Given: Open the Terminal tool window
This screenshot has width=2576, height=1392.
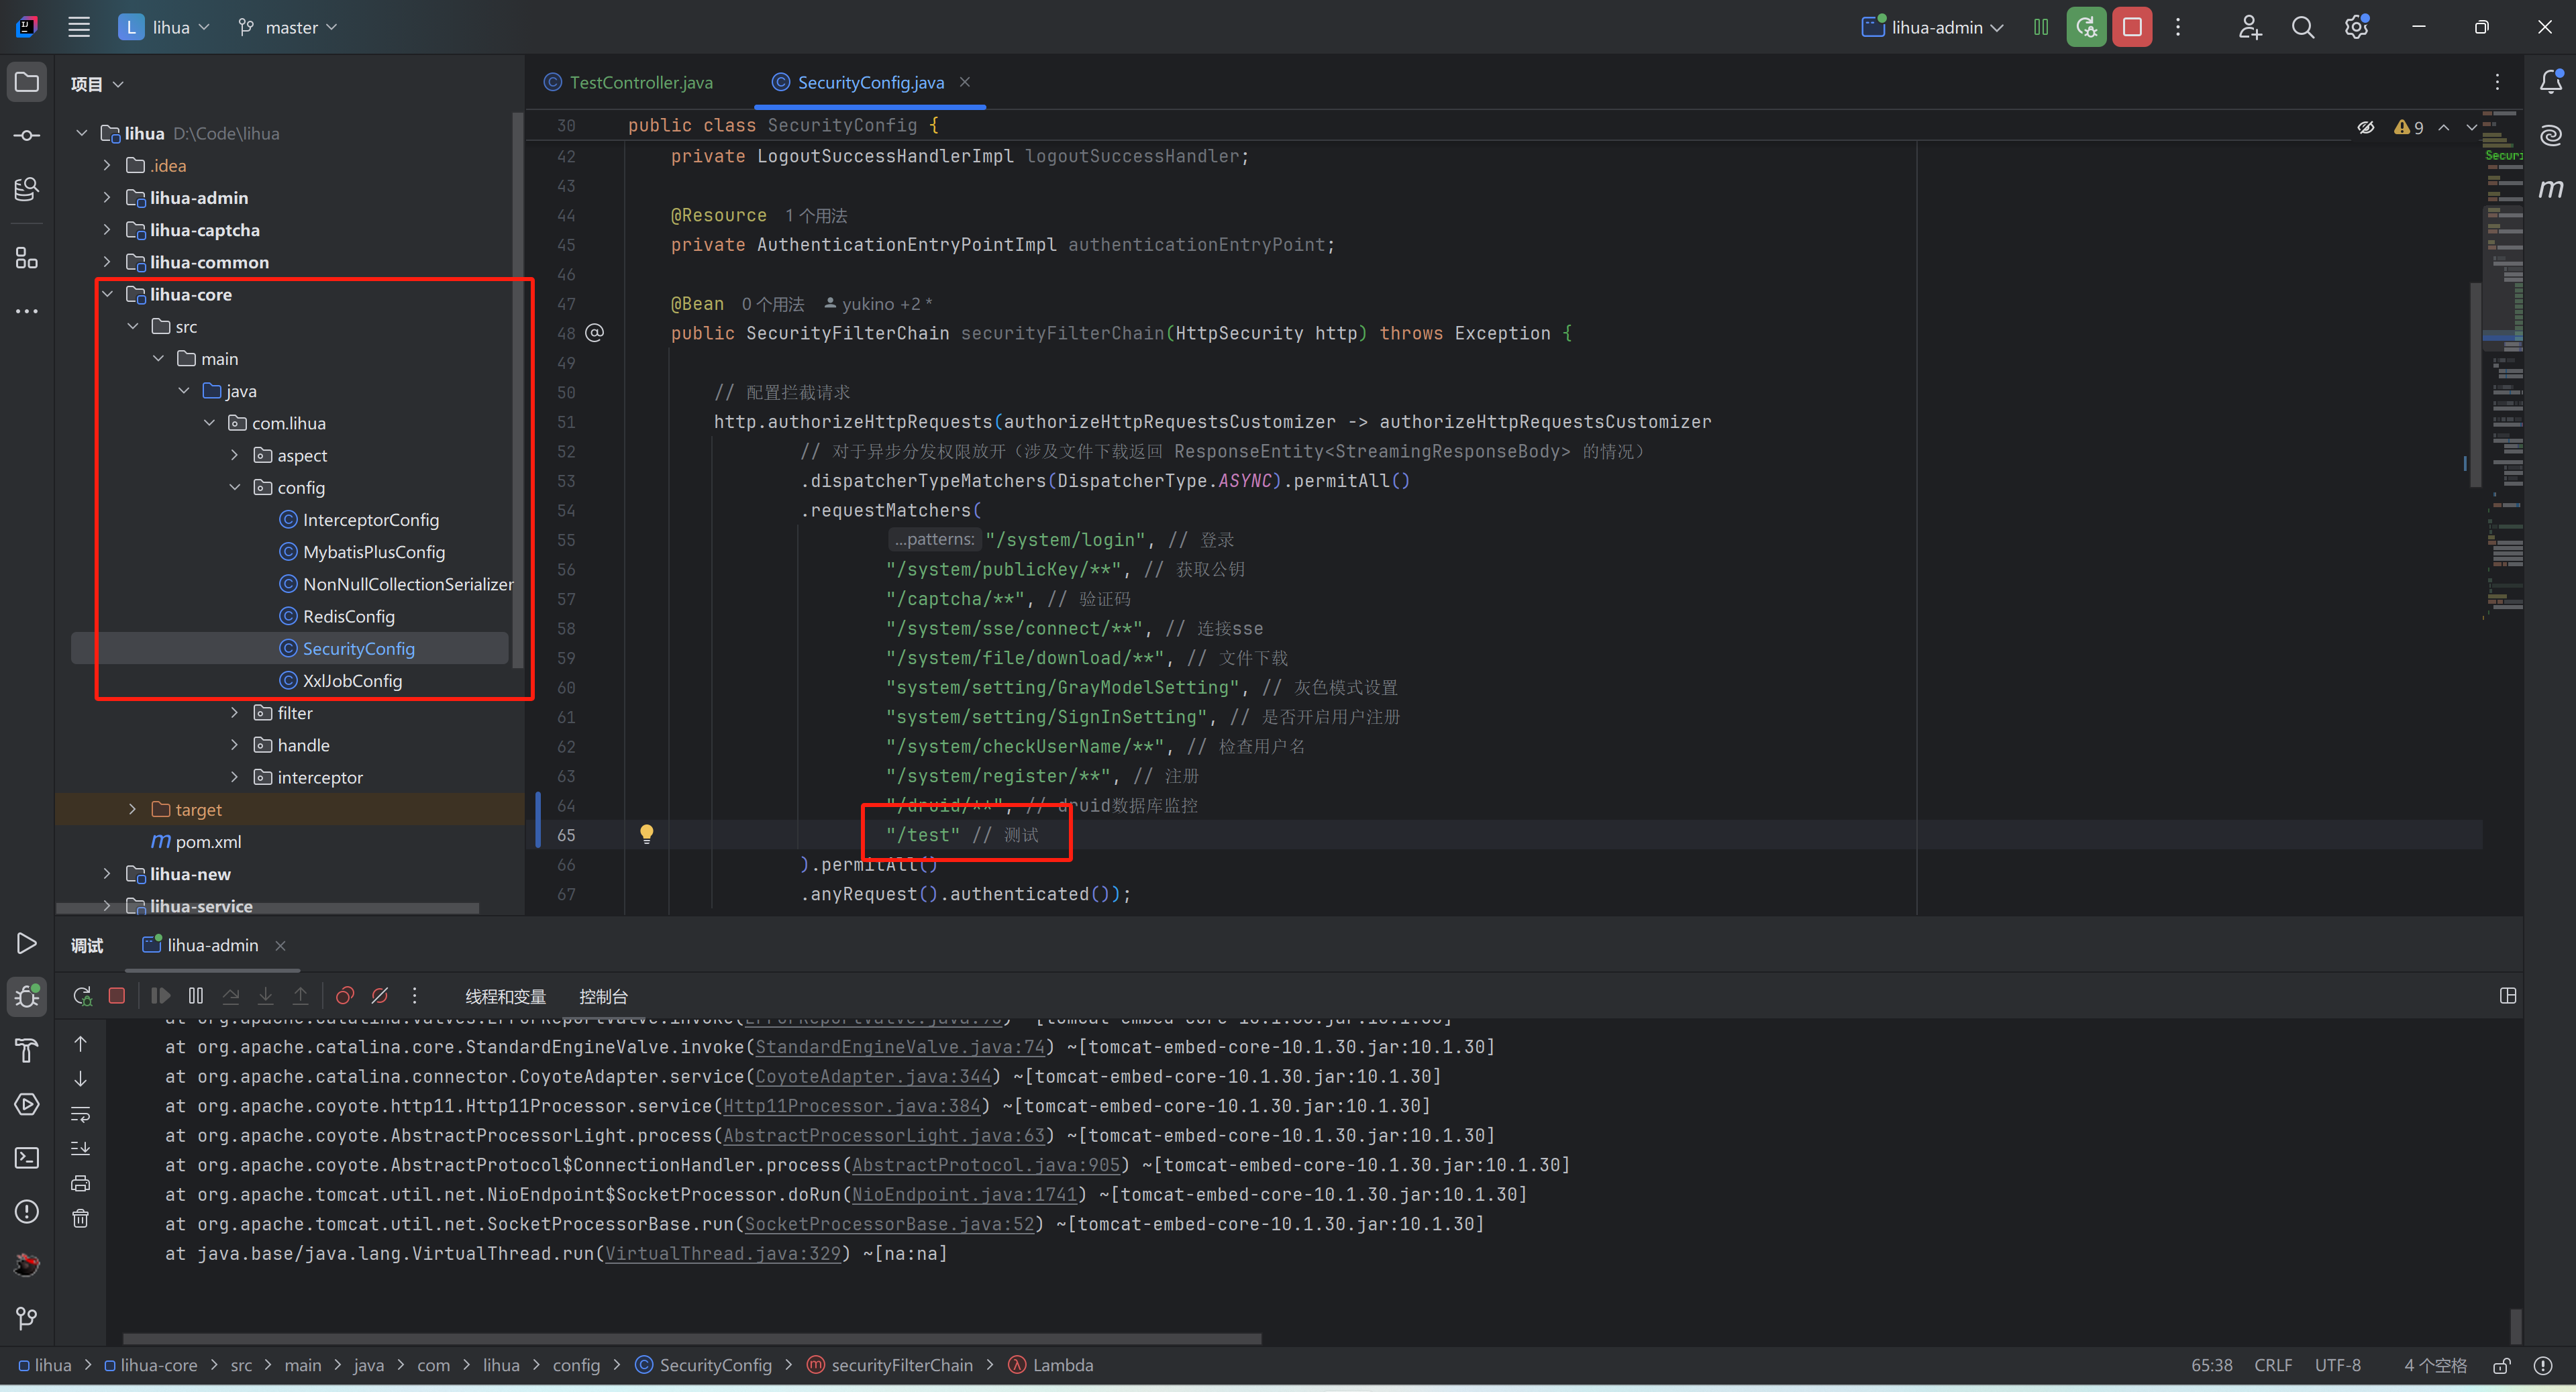Looking at the screenshot, I should [27, 1158].
